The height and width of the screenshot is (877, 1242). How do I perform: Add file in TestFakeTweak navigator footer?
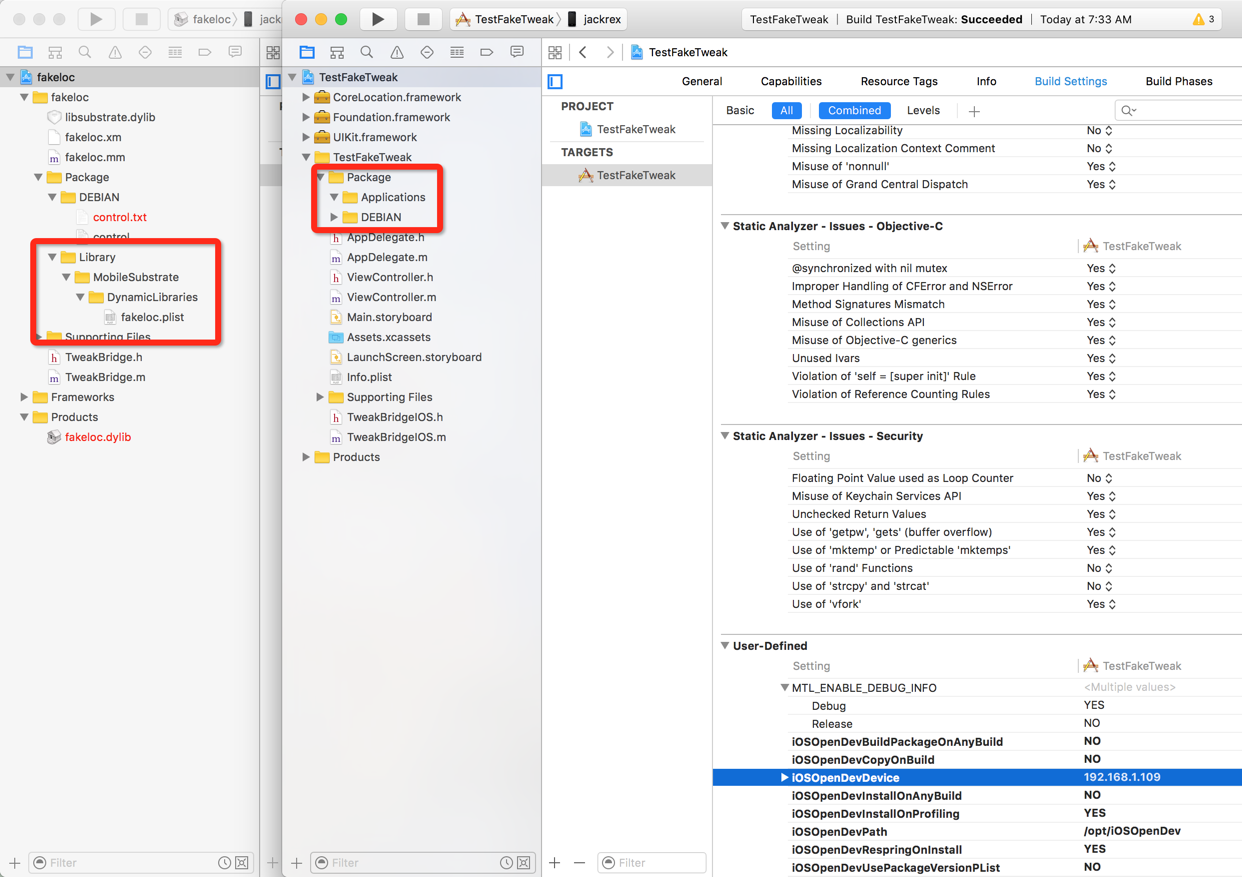297,862
